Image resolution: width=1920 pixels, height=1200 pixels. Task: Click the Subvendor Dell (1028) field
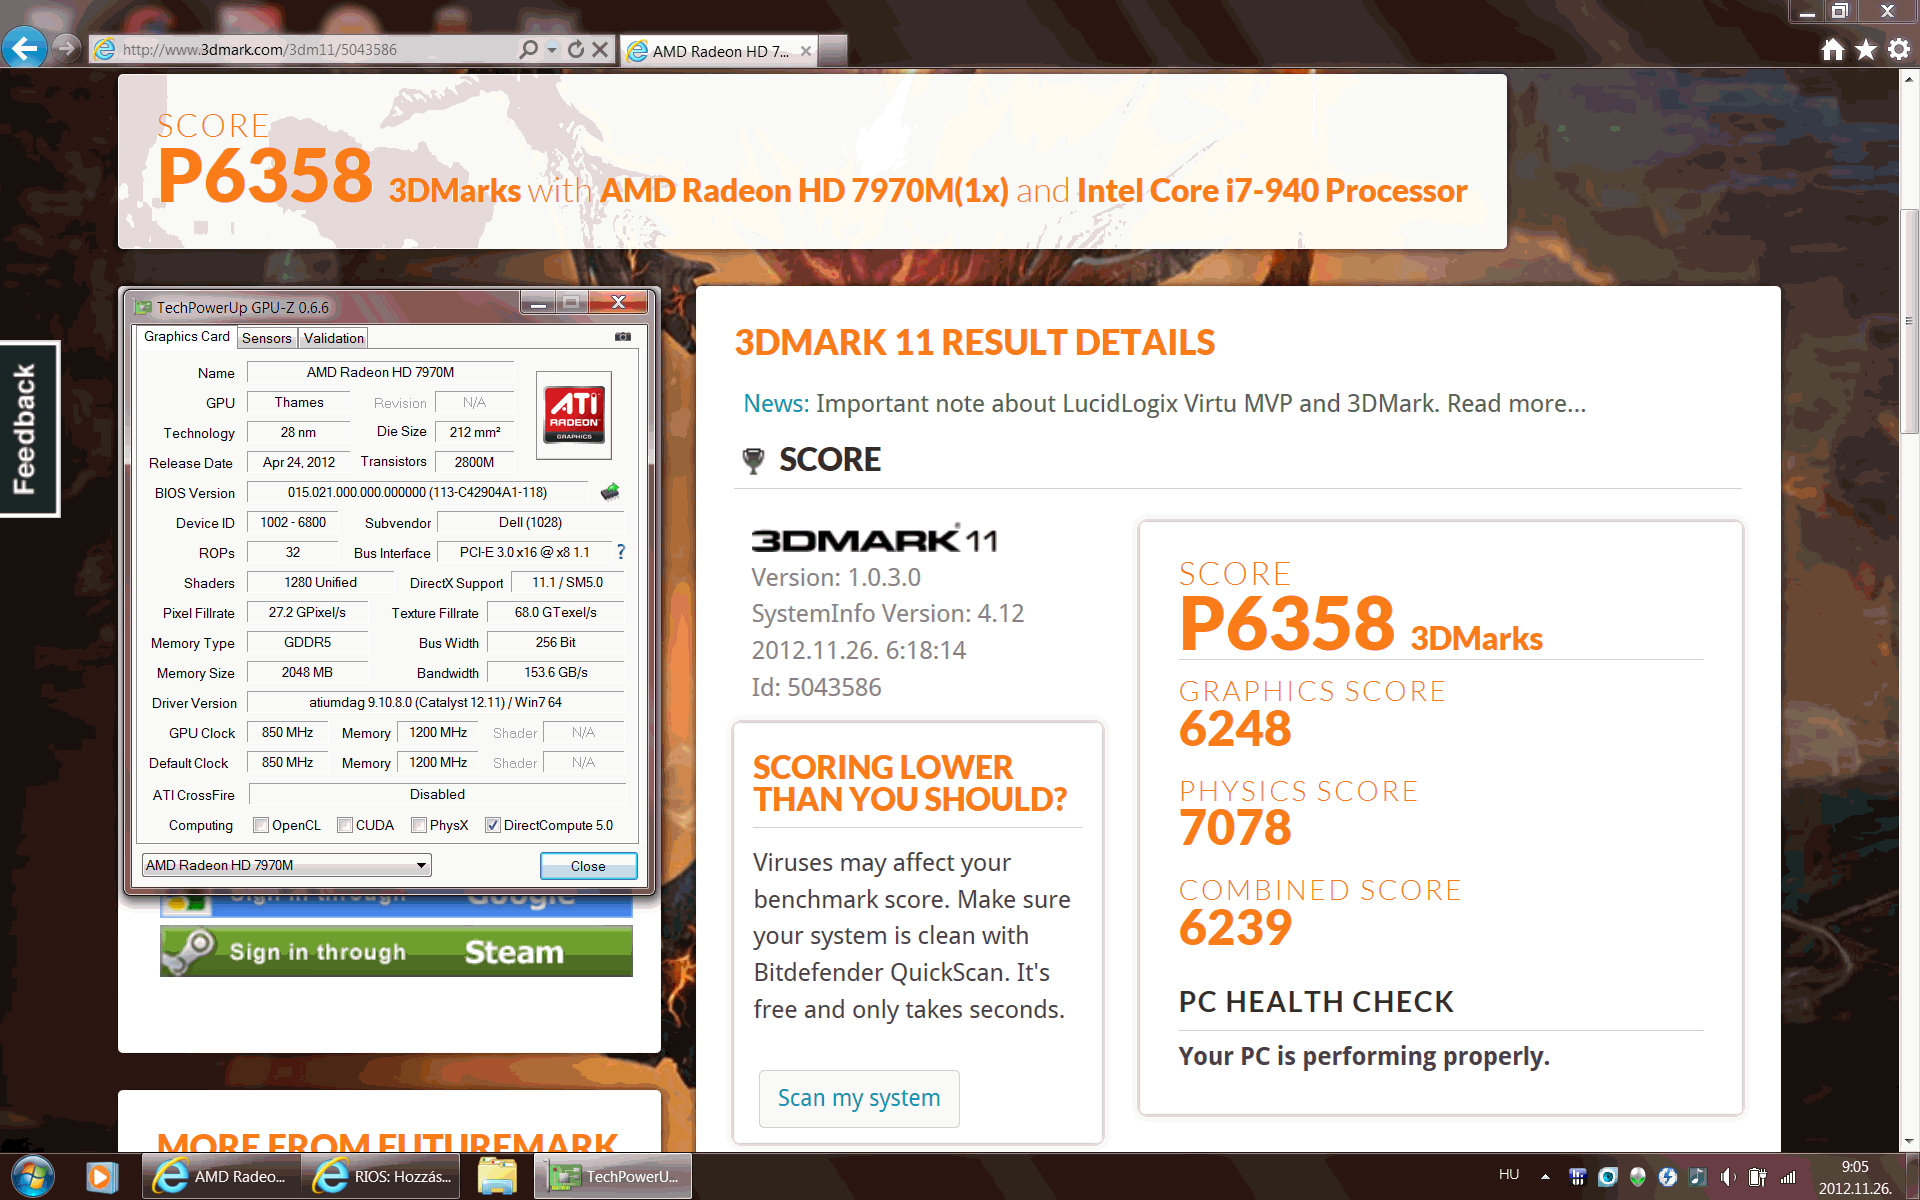coord(530,522)
